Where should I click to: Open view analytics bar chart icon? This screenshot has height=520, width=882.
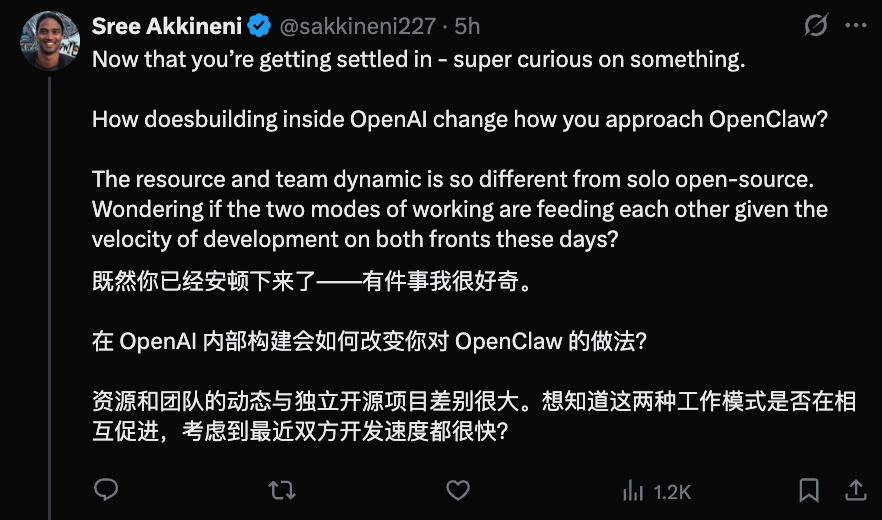pyautogui.click(x=633, y=490)
